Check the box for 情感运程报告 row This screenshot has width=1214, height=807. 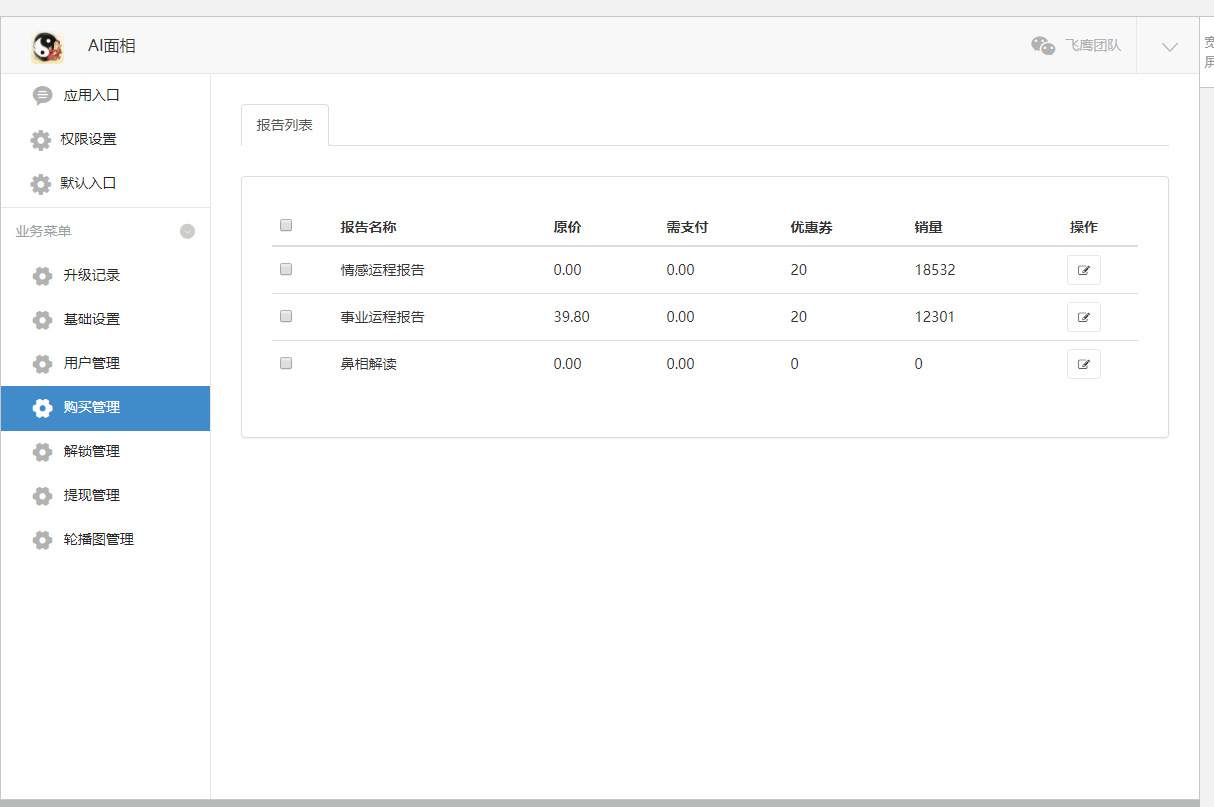tap(286, 269)
